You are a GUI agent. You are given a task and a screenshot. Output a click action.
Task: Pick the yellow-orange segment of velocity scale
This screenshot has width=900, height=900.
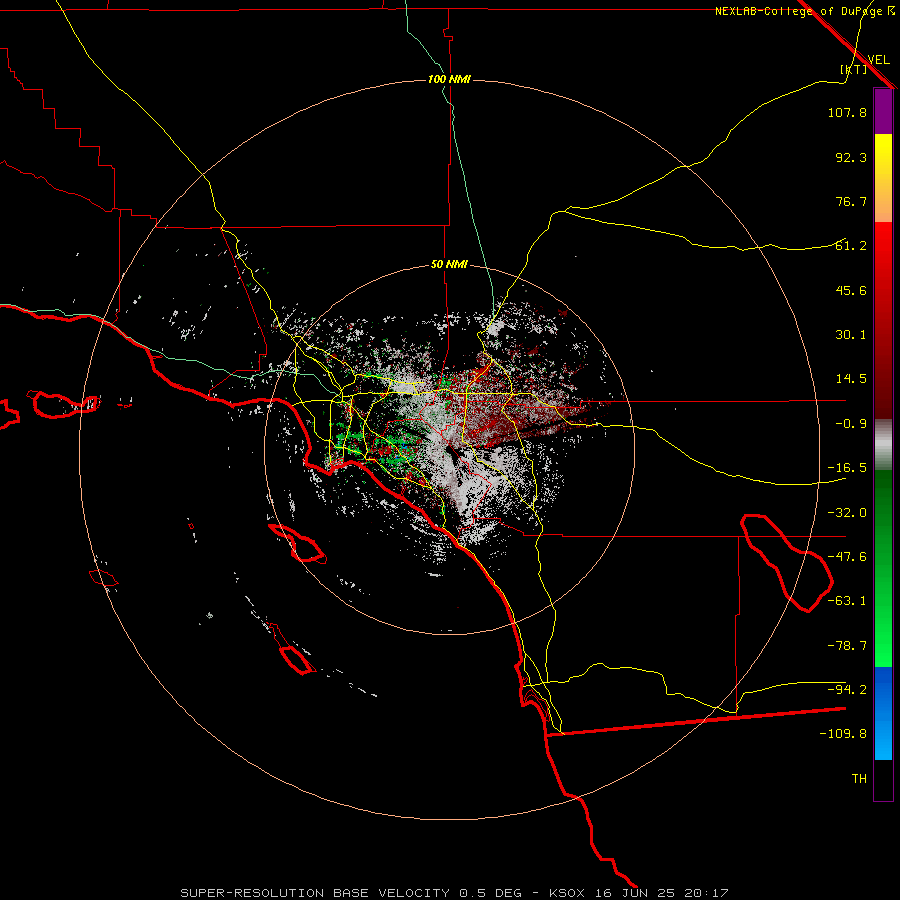pyautogui.click(x=883, y=178)
